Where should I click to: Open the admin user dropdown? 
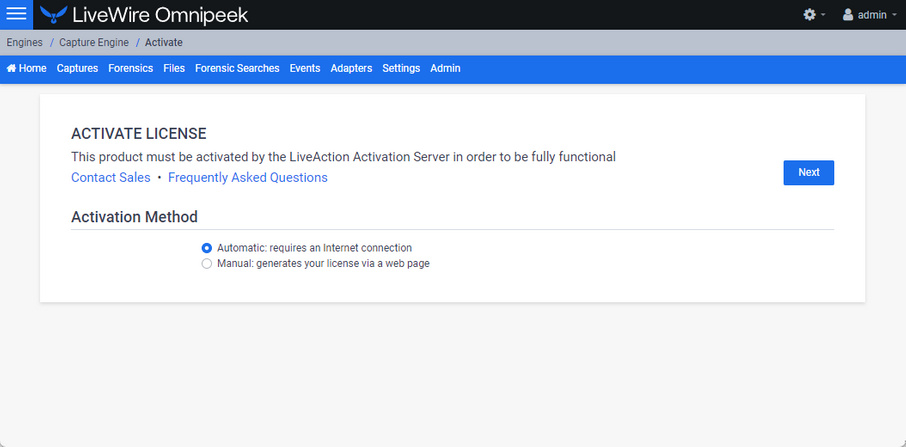pyautogui.click(x=869, y=15)
